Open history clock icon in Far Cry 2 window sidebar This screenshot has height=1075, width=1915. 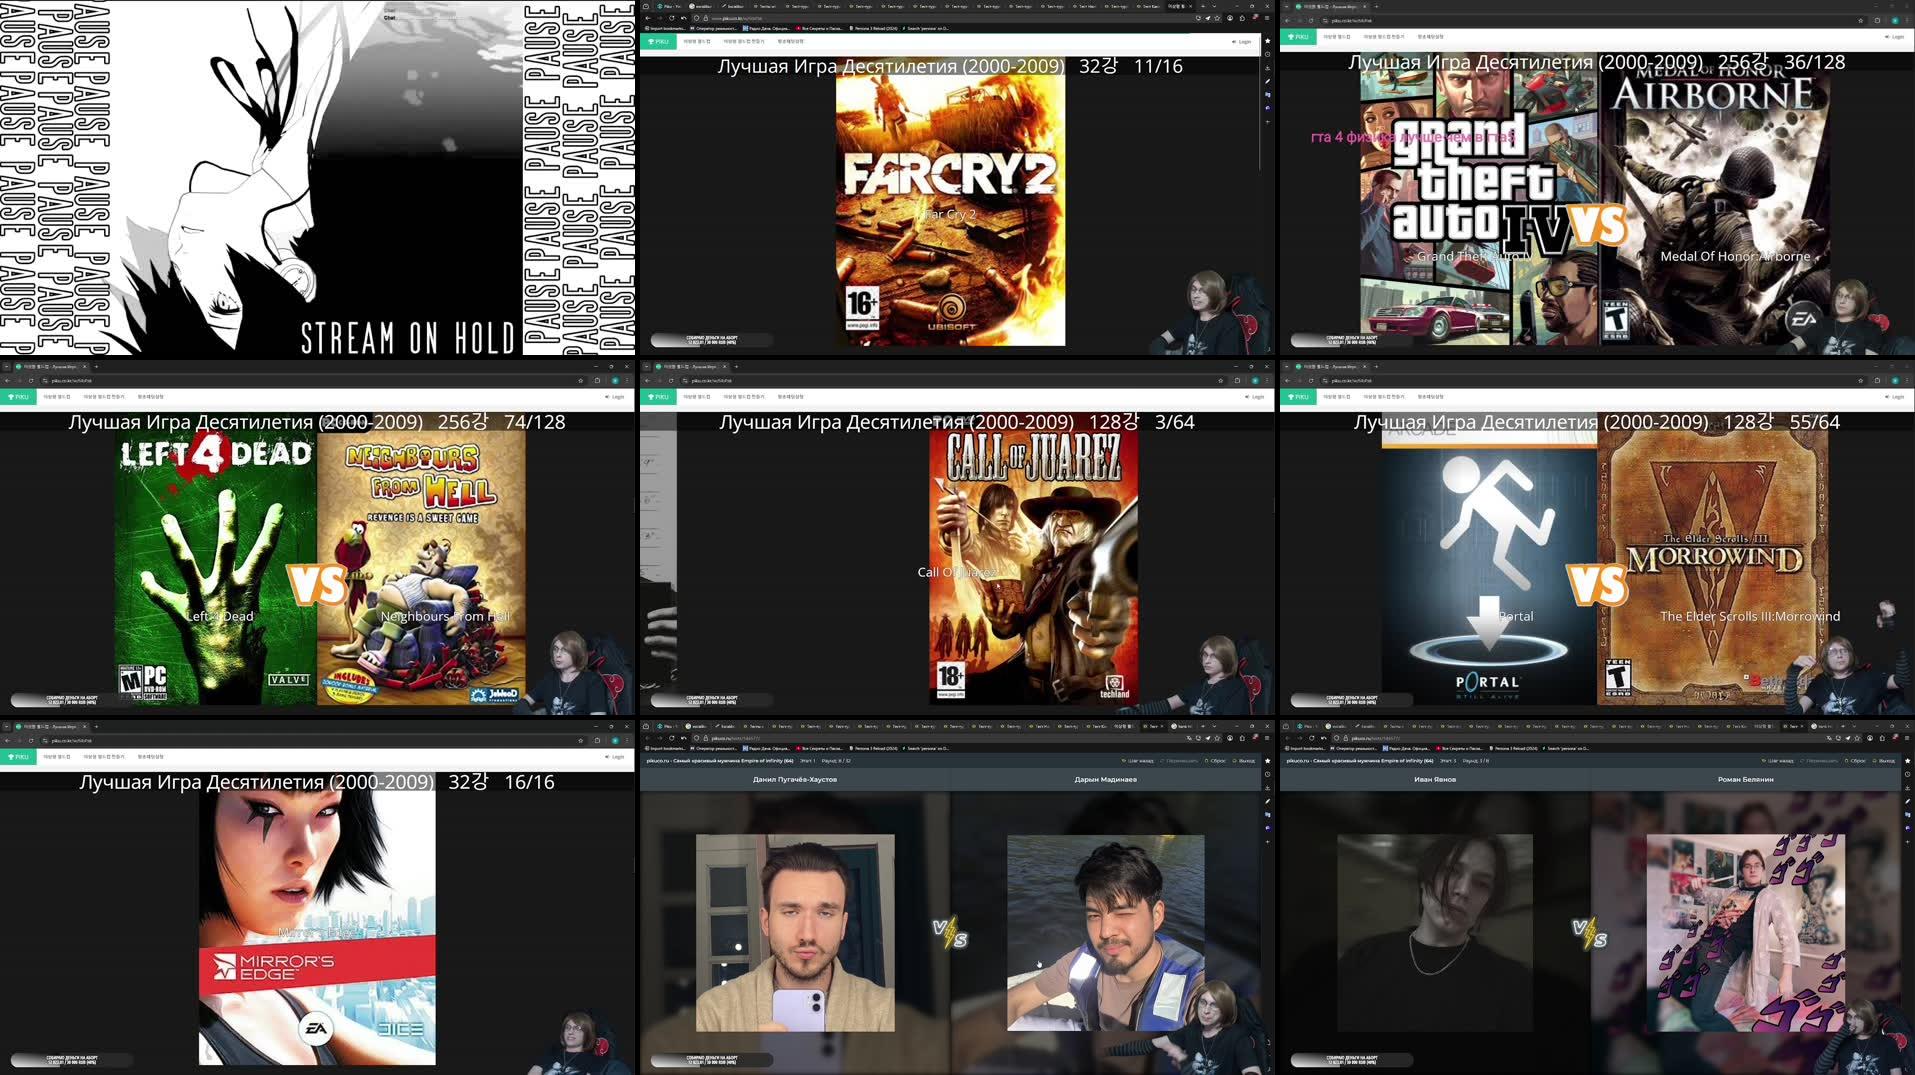pos(1268,54)
